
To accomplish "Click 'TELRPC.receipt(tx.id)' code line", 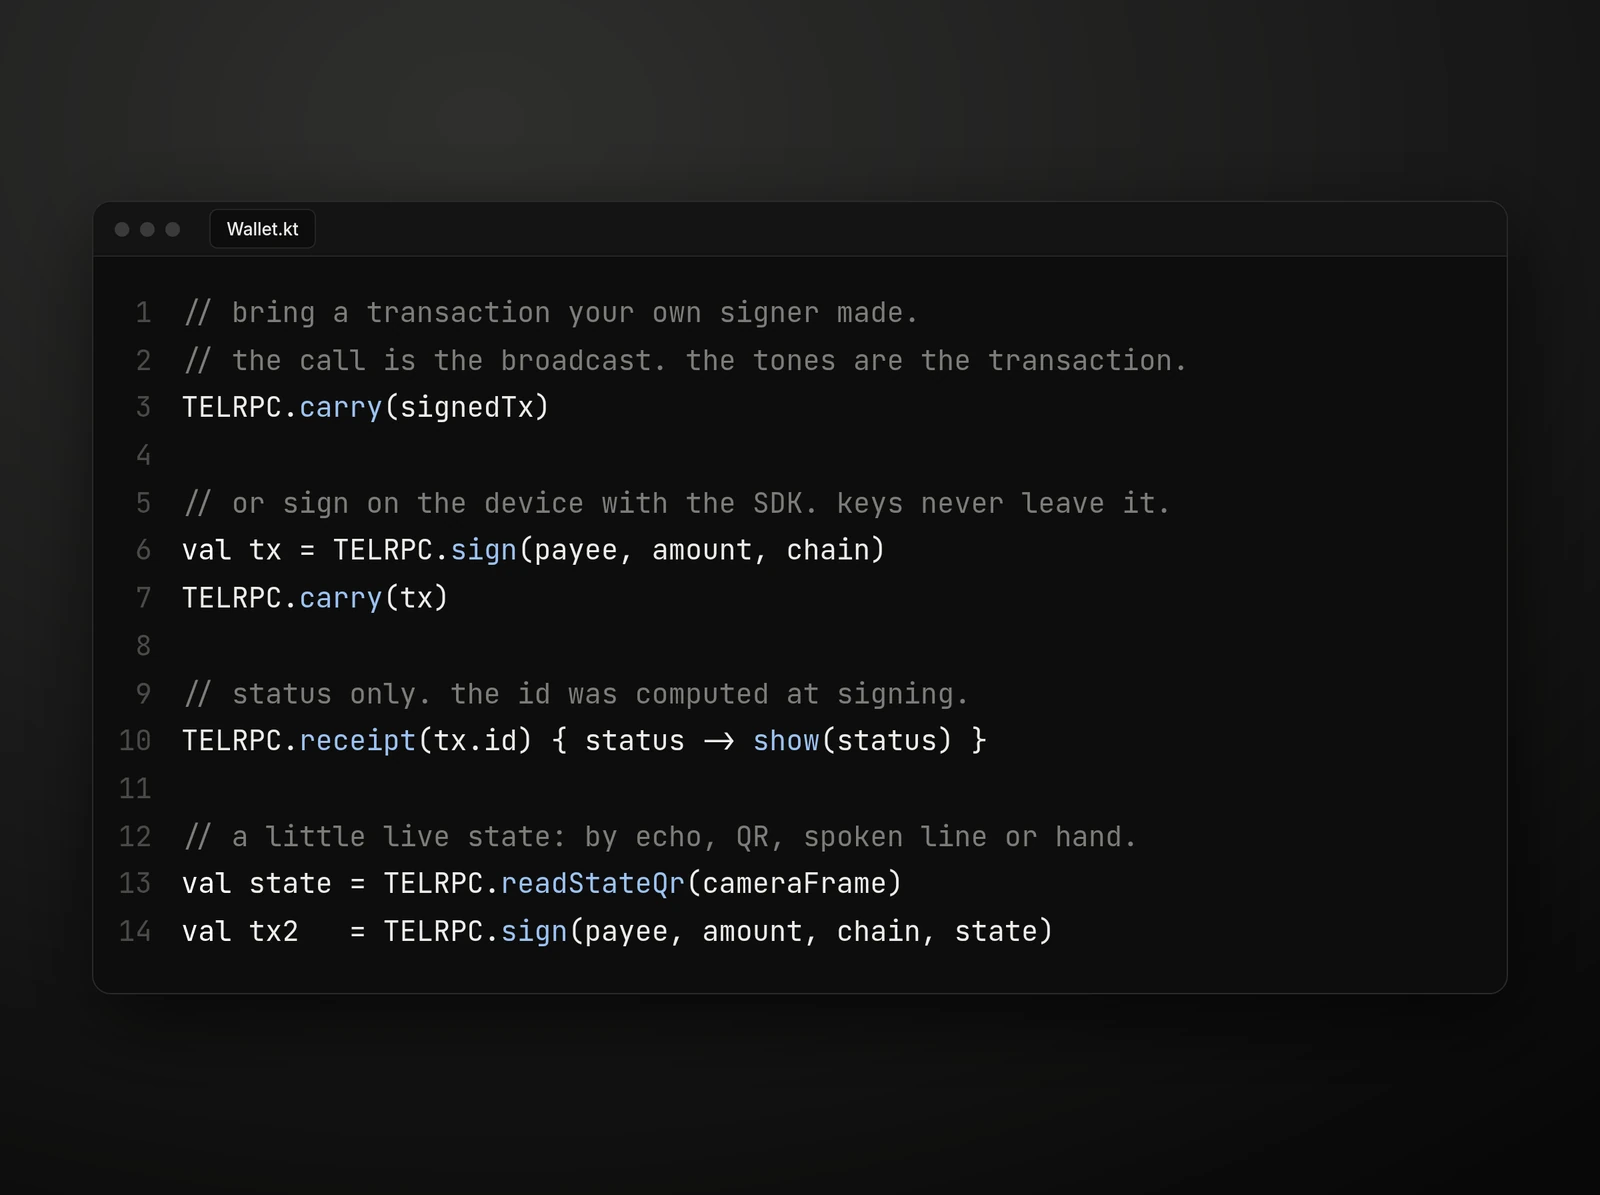I will [585, 741].
